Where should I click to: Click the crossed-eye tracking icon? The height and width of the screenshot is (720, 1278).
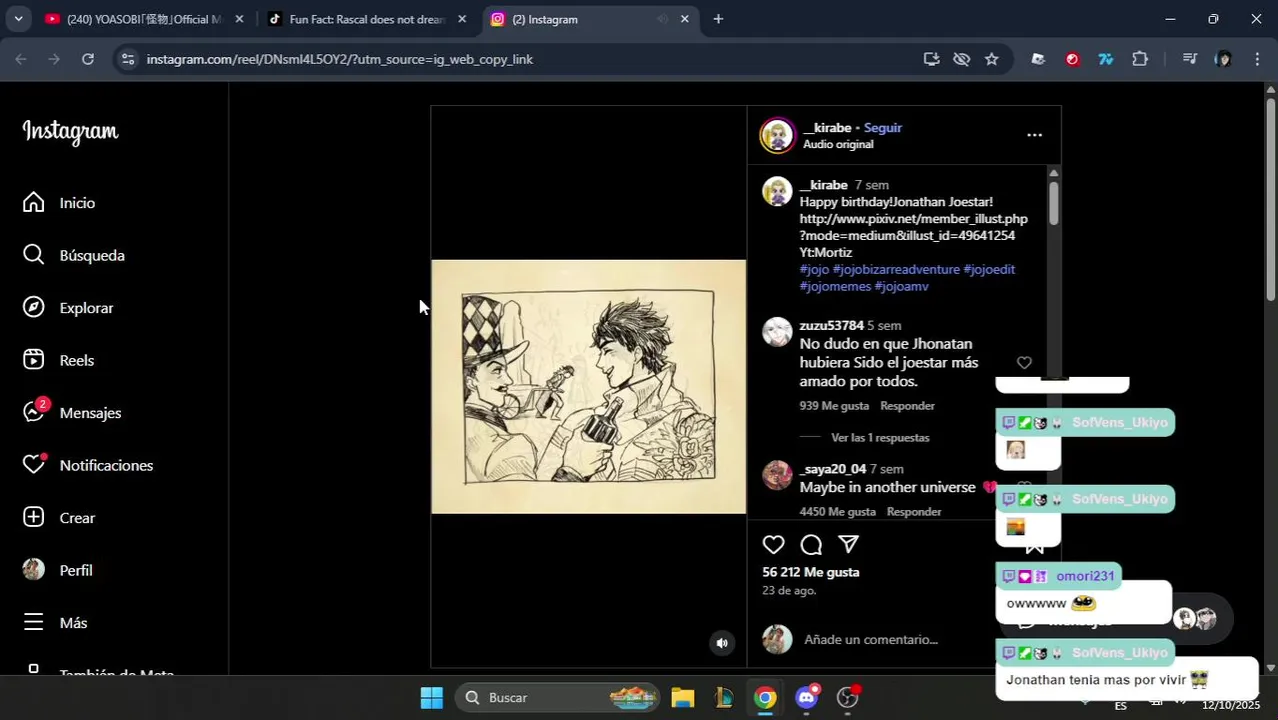(x=961, y=59)
